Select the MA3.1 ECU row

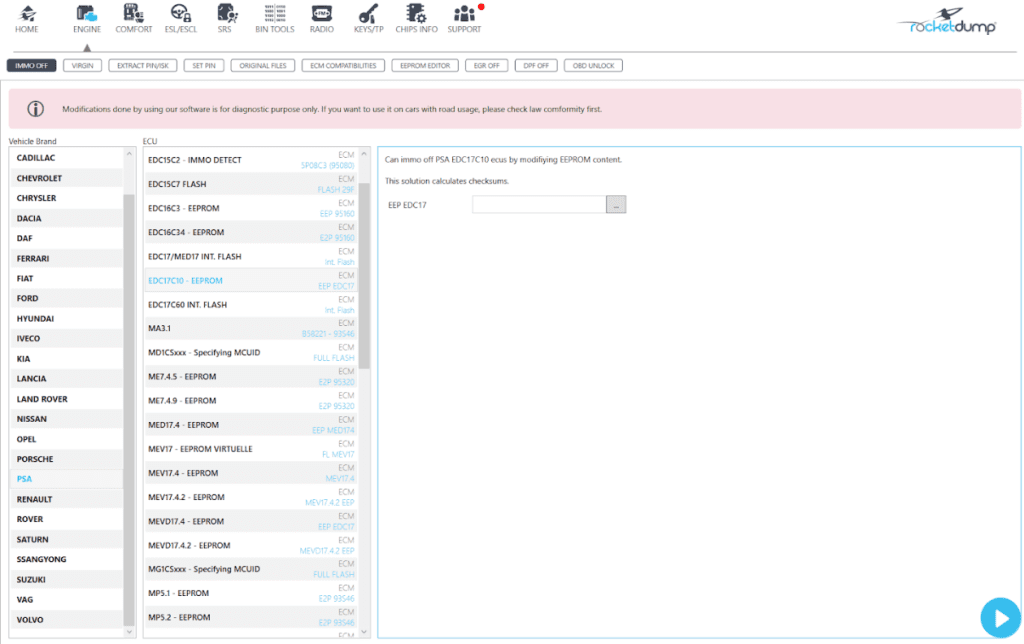coord(251,329)
